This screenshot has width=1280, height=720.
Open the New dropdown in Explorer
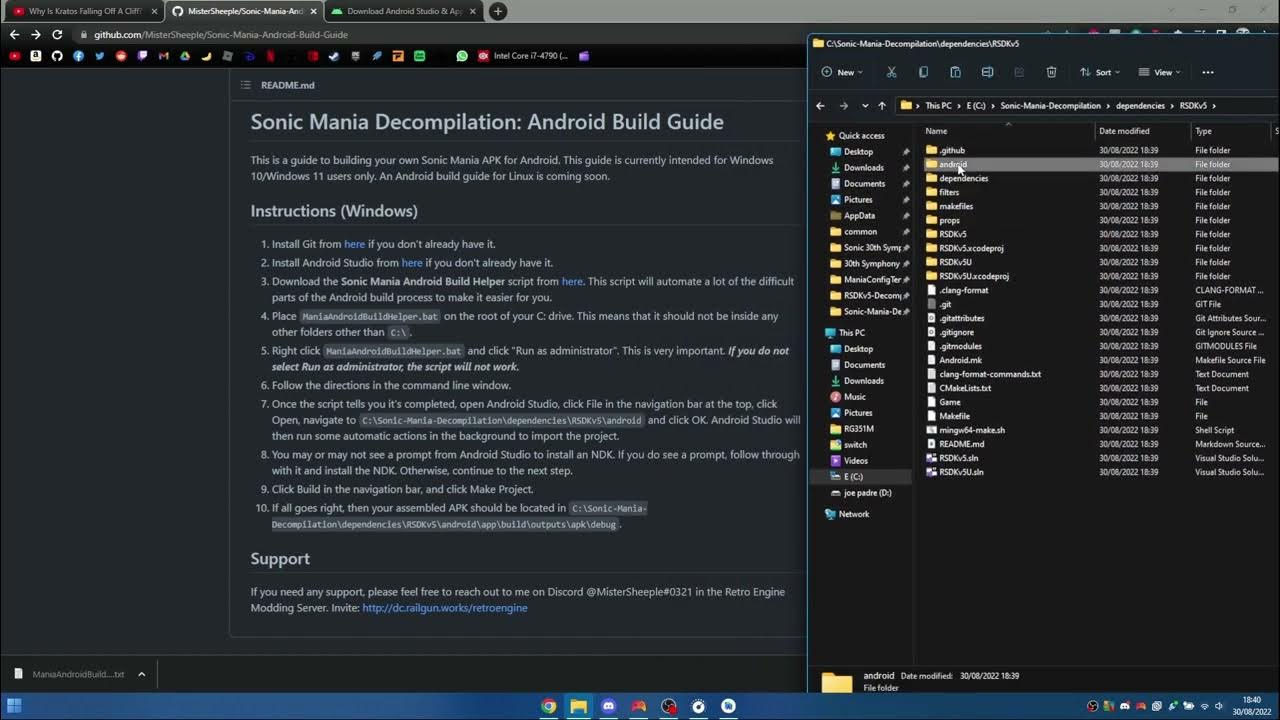(x=842, y=72)
